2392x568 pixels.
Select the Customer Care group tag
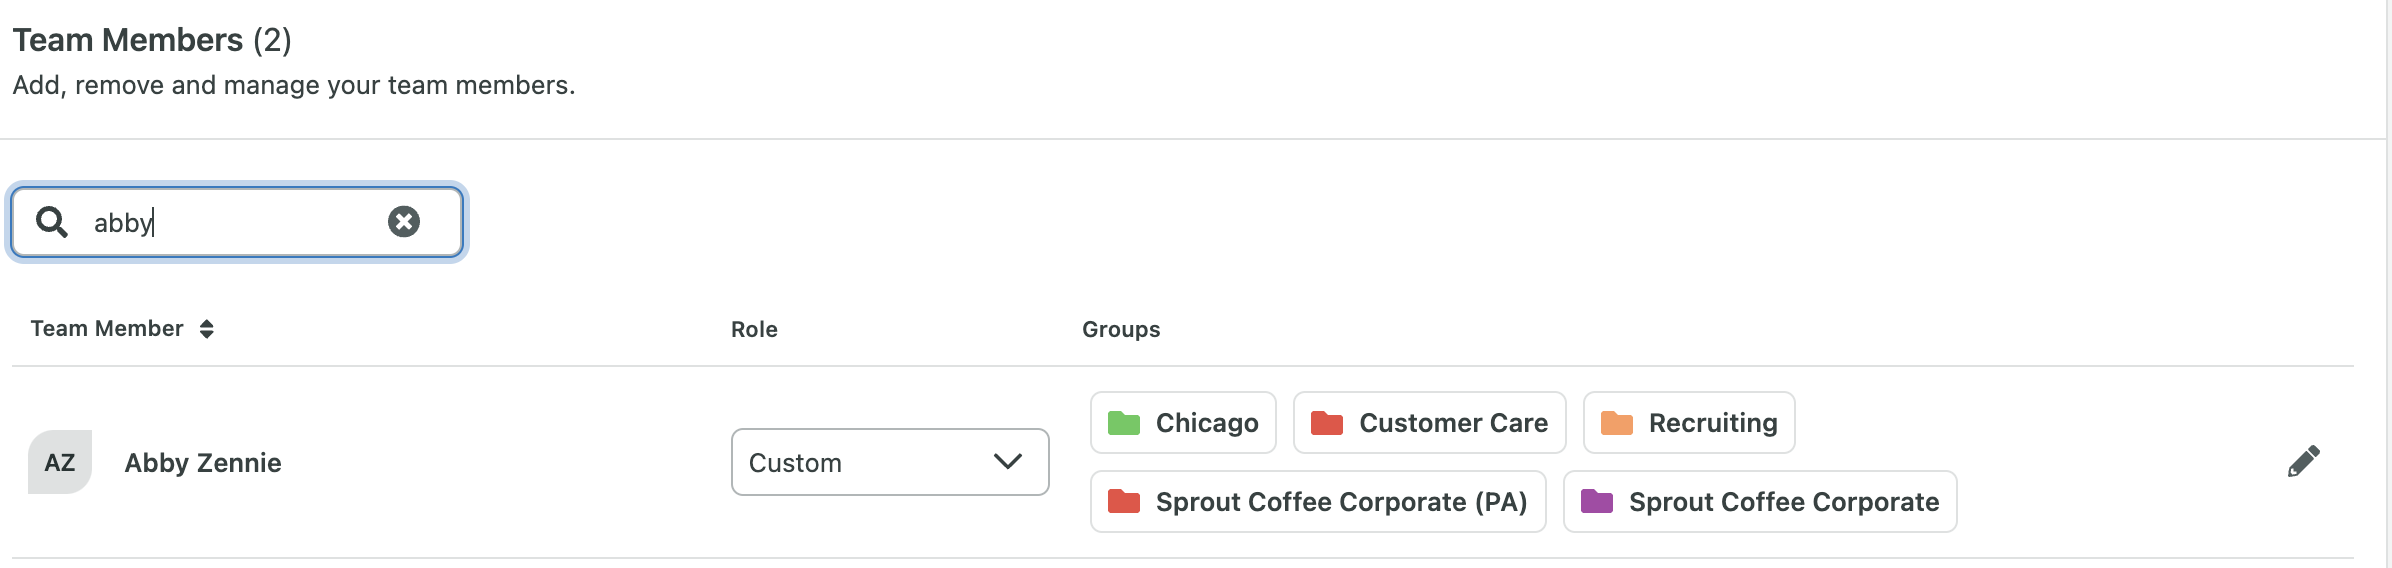[x=1430, y=423]
